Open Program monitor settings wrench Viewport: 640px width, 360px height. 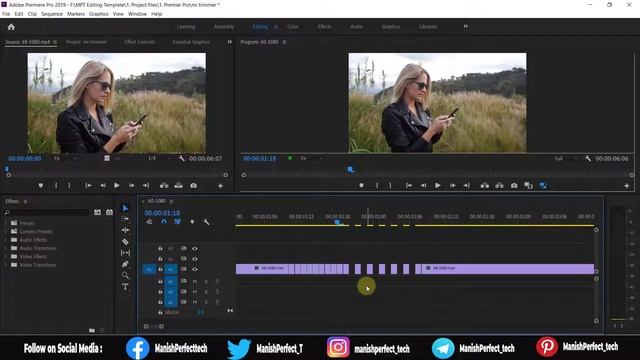(588, 158)
